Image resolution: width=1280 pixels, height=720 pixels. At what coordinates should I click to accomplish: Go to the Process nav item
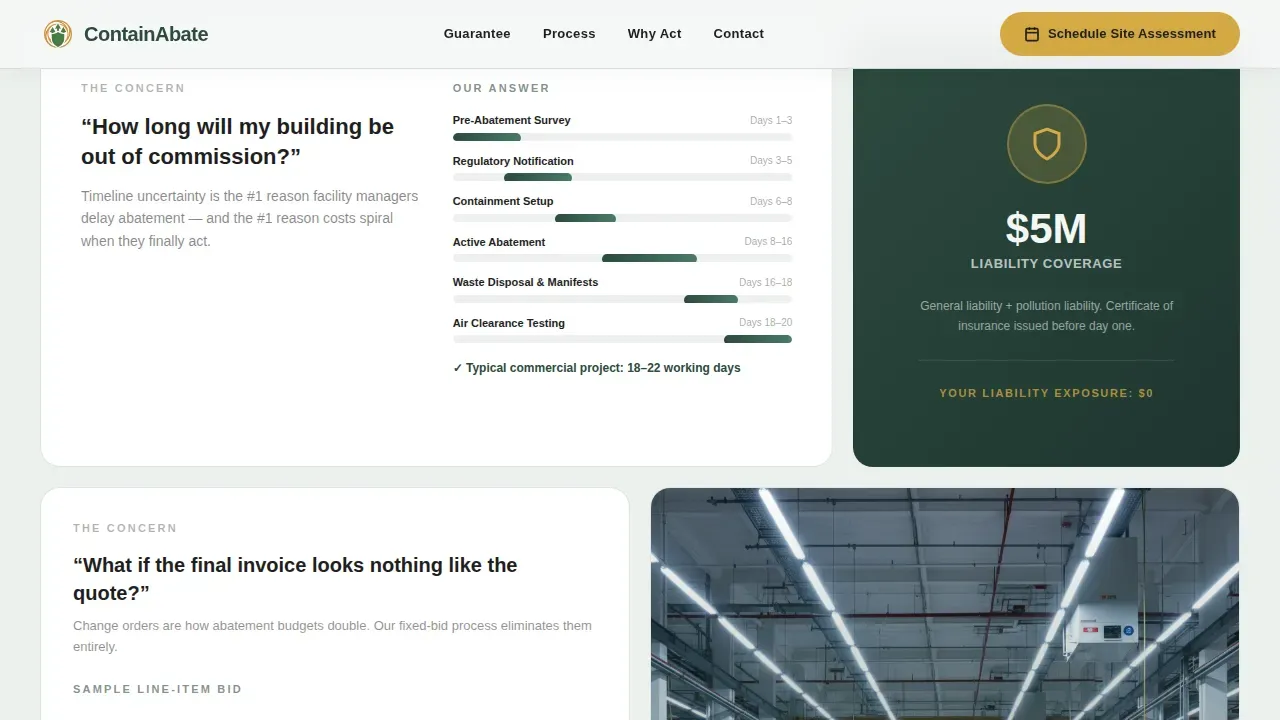coord(569,34)
